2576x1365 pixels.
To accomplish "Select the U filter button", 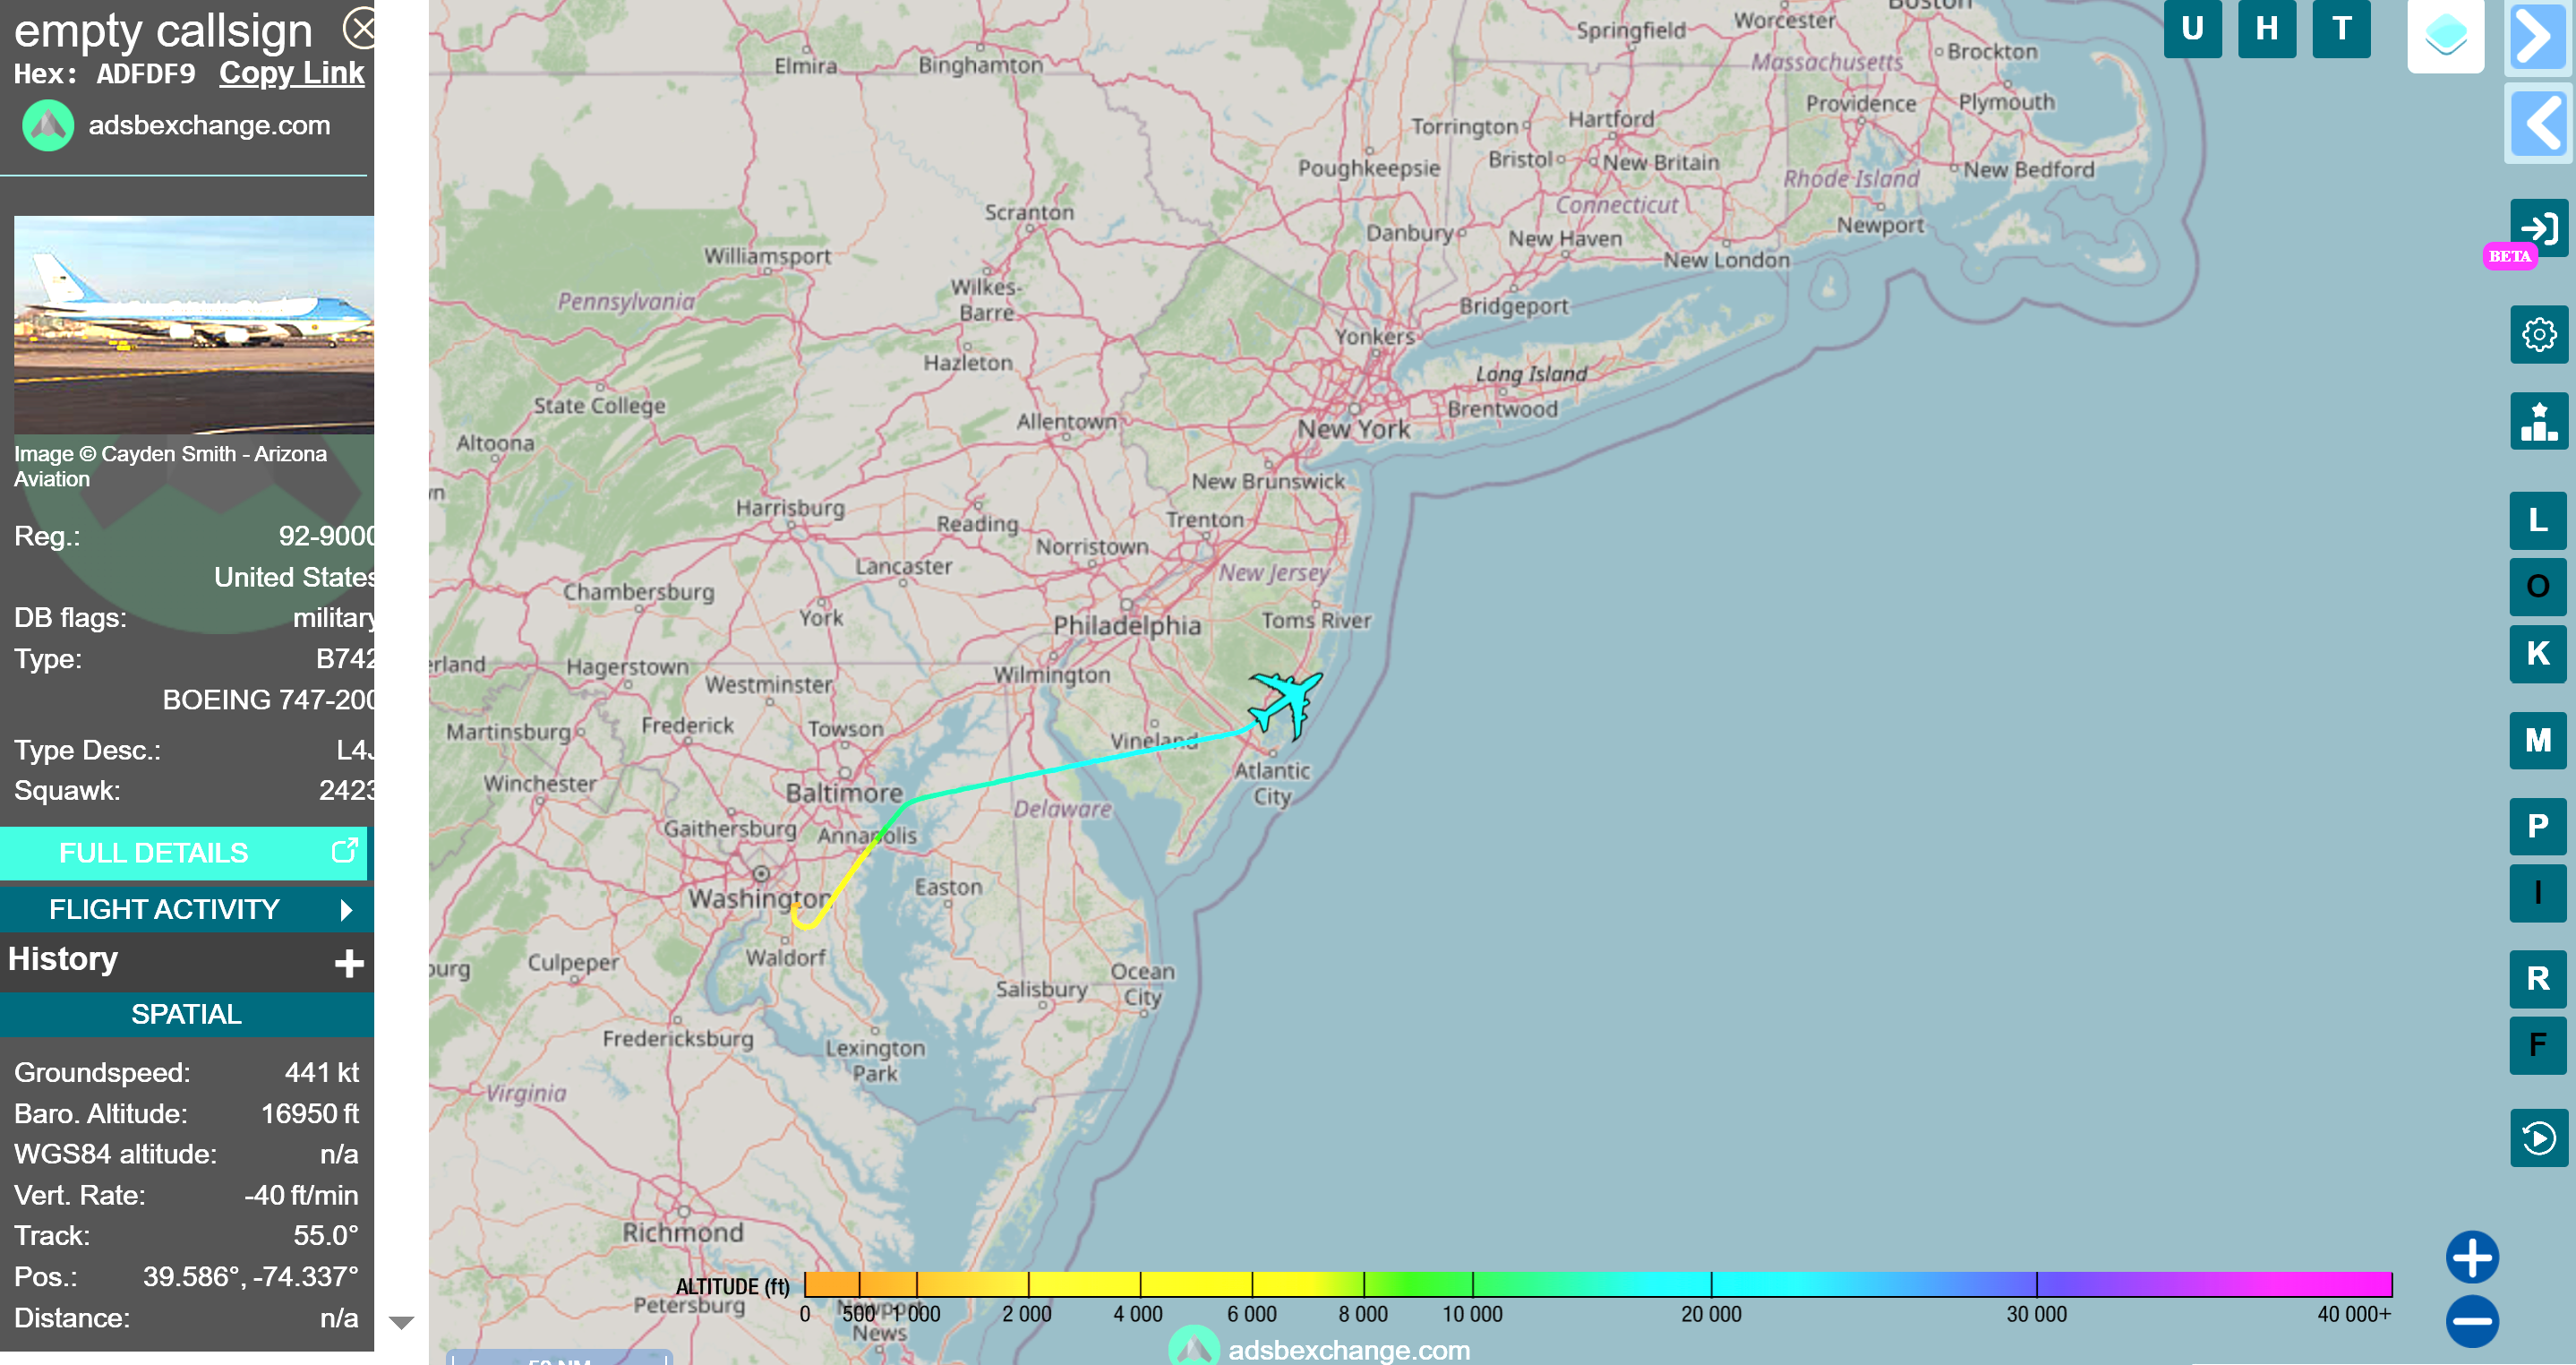I will click(2192, 29).
